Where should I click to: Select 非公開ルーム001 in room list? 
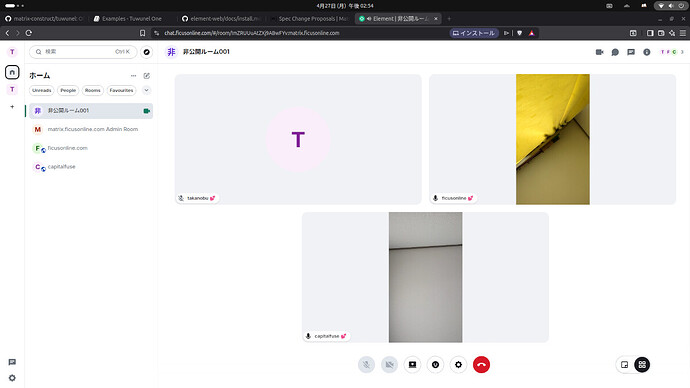click(91, 111)
